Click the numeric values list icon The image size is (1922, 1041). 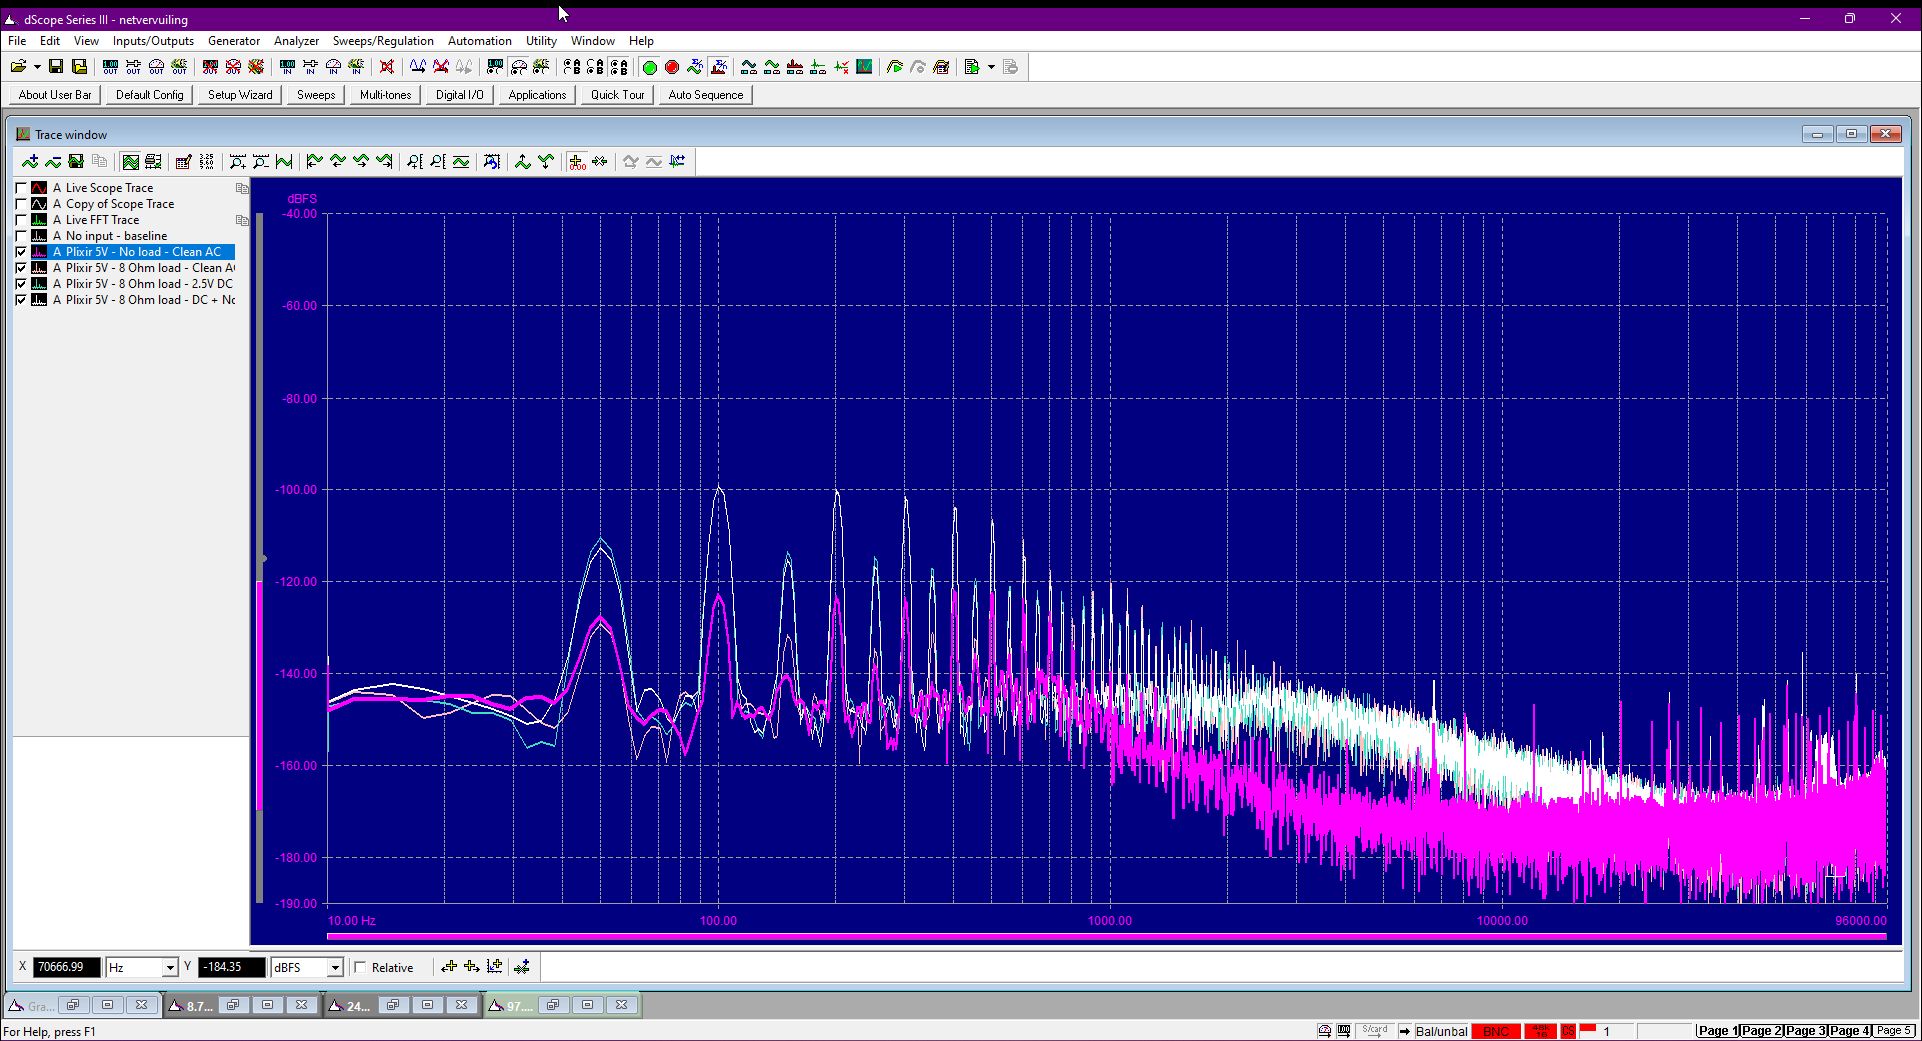[x=207, y=162]
